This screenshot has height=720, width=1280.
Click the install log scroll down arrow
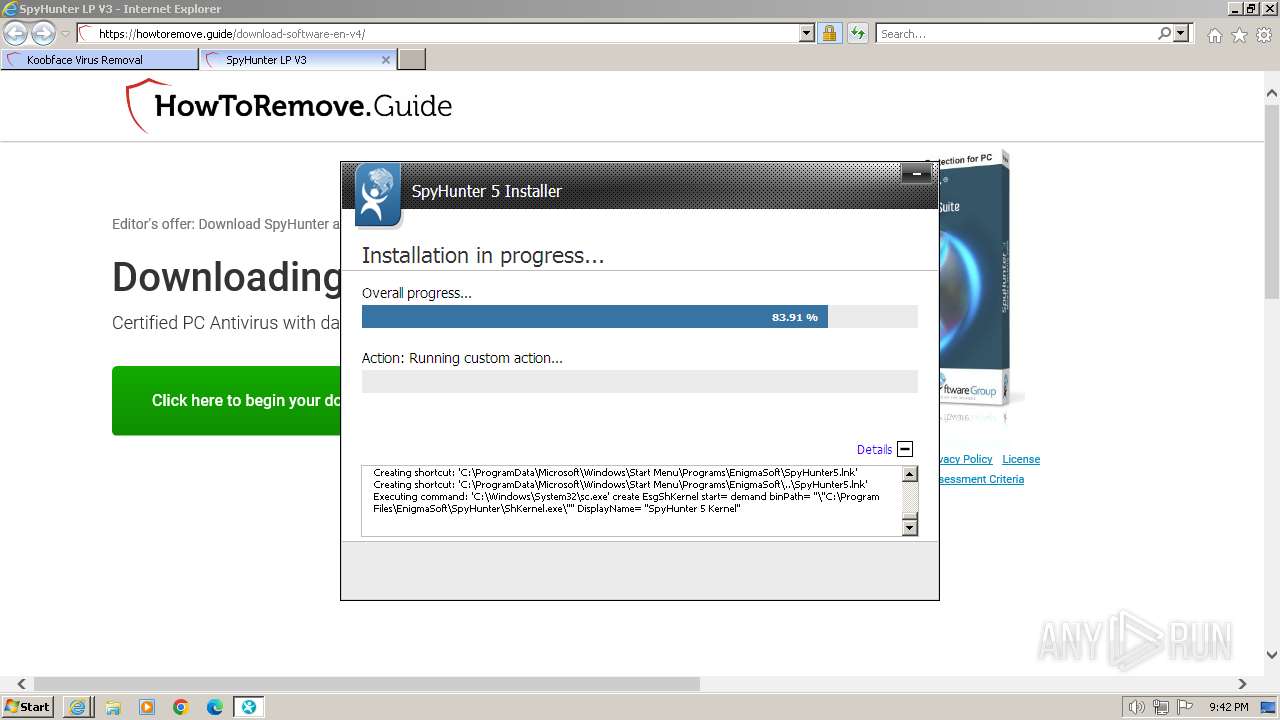tap(910, 527)
